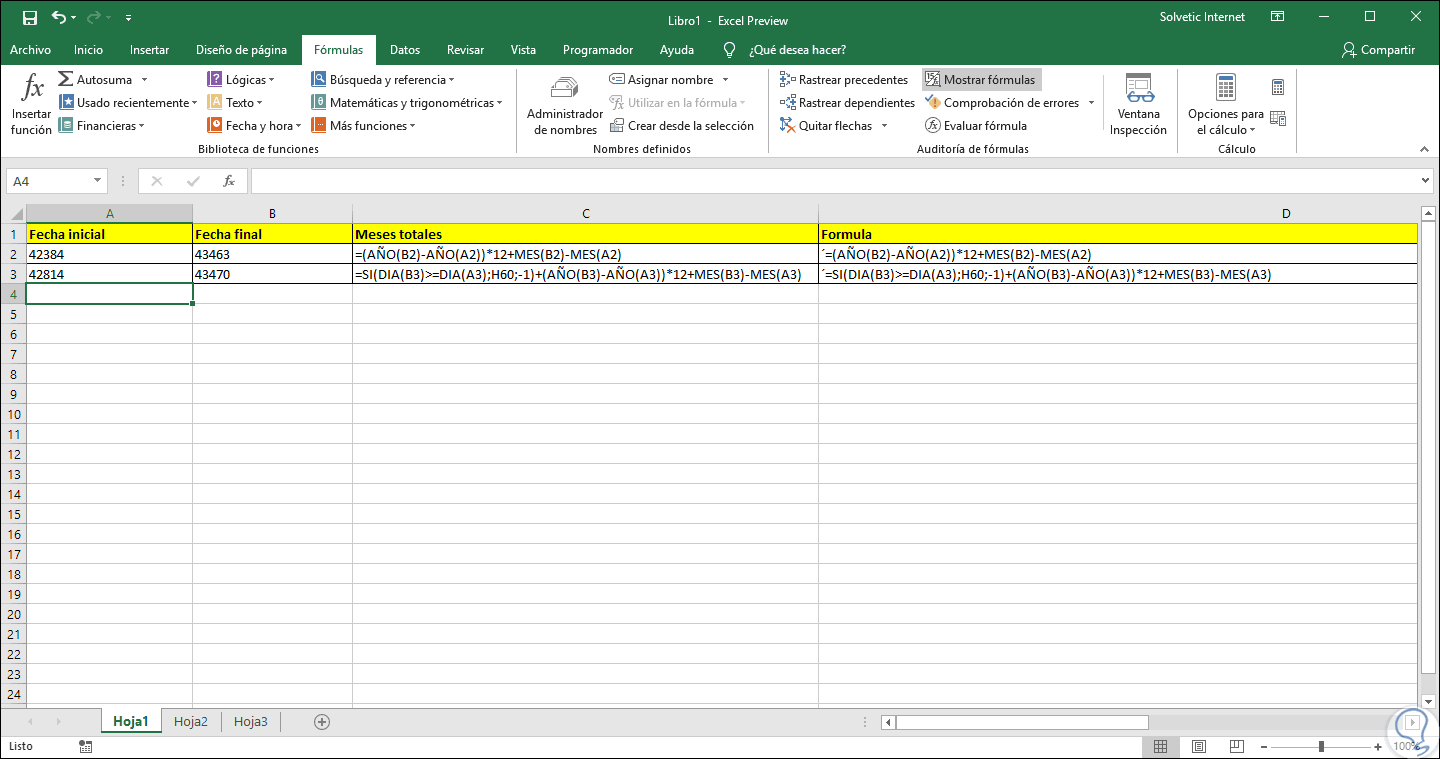Open the Name Box dropdown arrow
This screenshot has width=1440, height=759.
[98, 181]
